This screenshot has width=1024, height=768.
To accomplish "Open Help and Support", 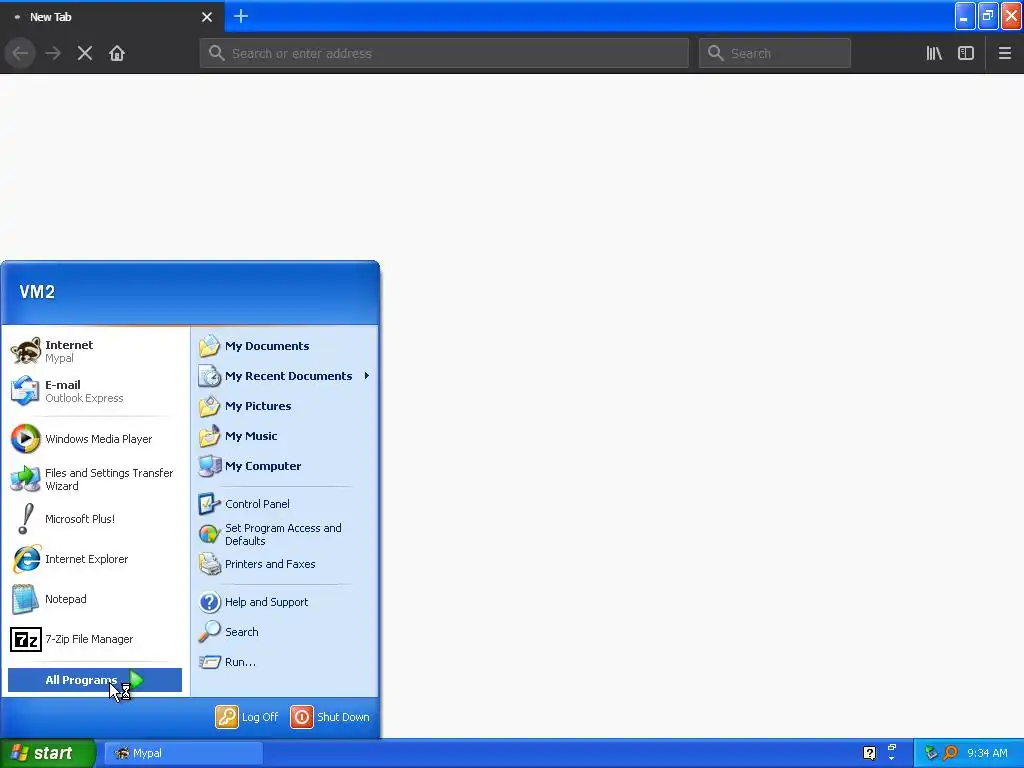I will pyautogui.click(x=285, y=602).
